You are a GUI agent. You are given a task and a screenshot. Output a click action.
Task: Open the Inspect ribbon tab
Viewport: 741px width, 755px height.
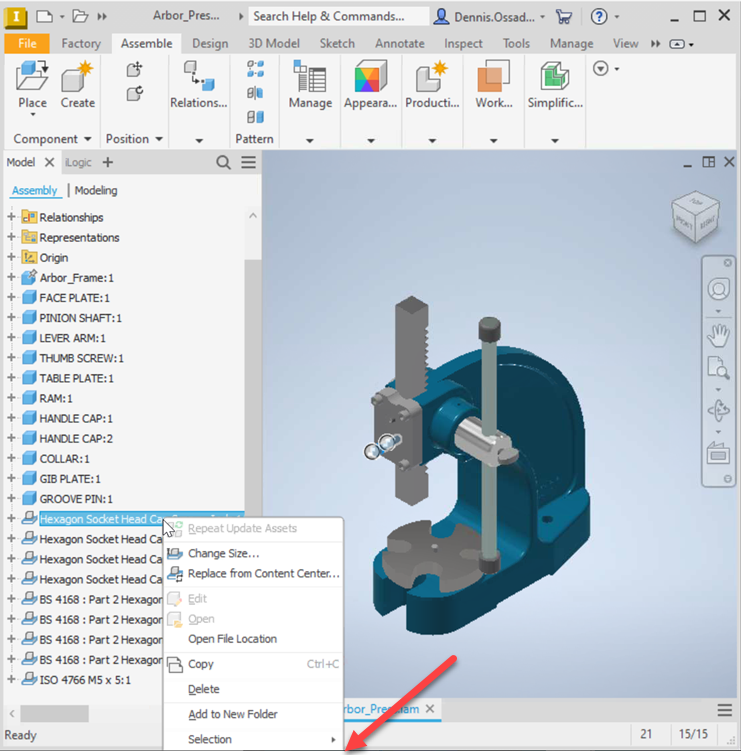(x=463, y=44)
